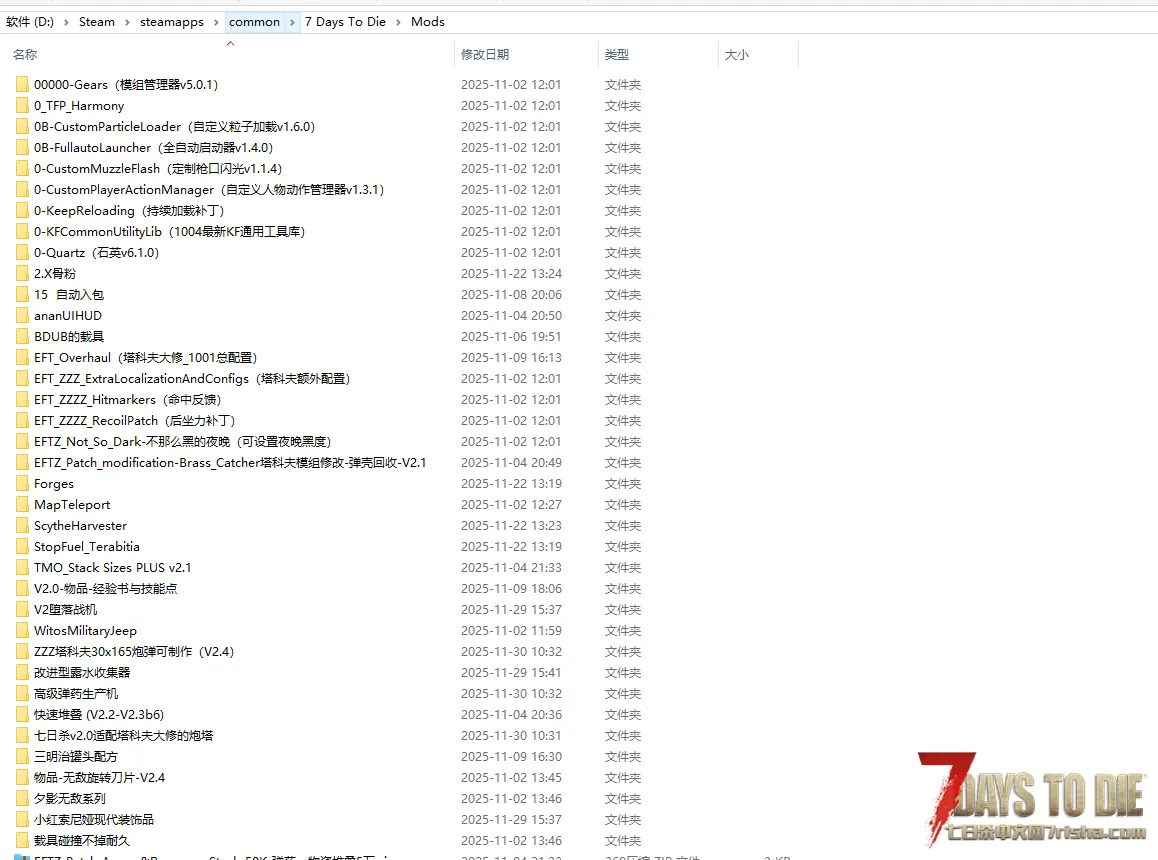Select the MapTeleport folder icon
Screen dimensions: 1158x860
coord(22,505)
